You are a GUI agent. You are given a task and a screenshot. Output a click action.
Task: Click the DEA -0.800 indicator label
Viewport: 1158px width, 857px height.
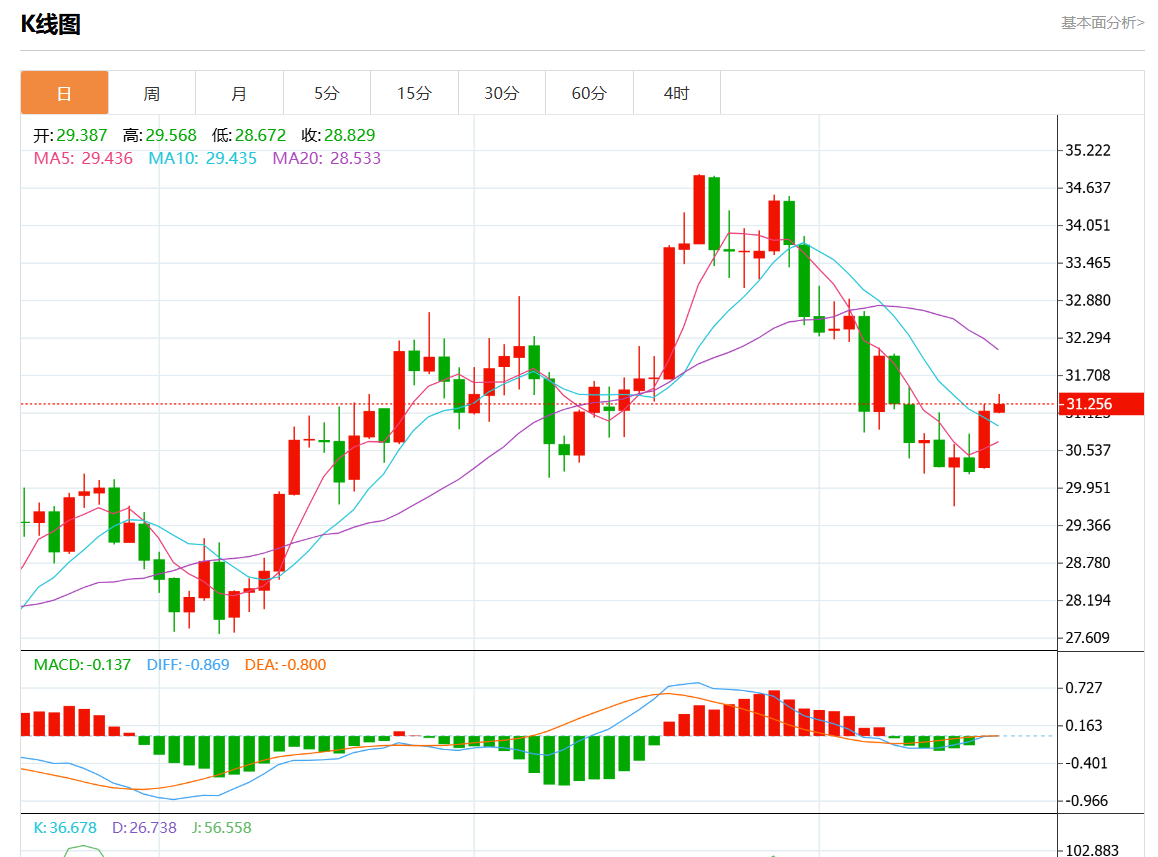(x=285, y=664)
